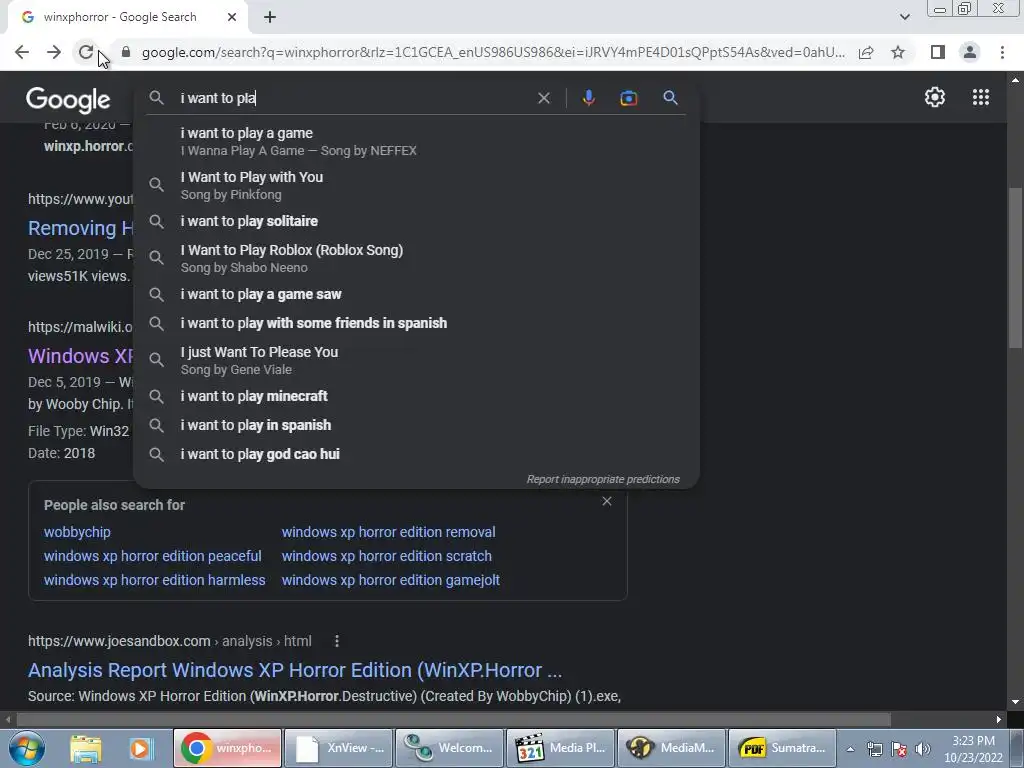Open the Analysis Report Windows XP Horror Edition result
The image size is (1024, 768).
pyautogui.click(x=295, y=670)
